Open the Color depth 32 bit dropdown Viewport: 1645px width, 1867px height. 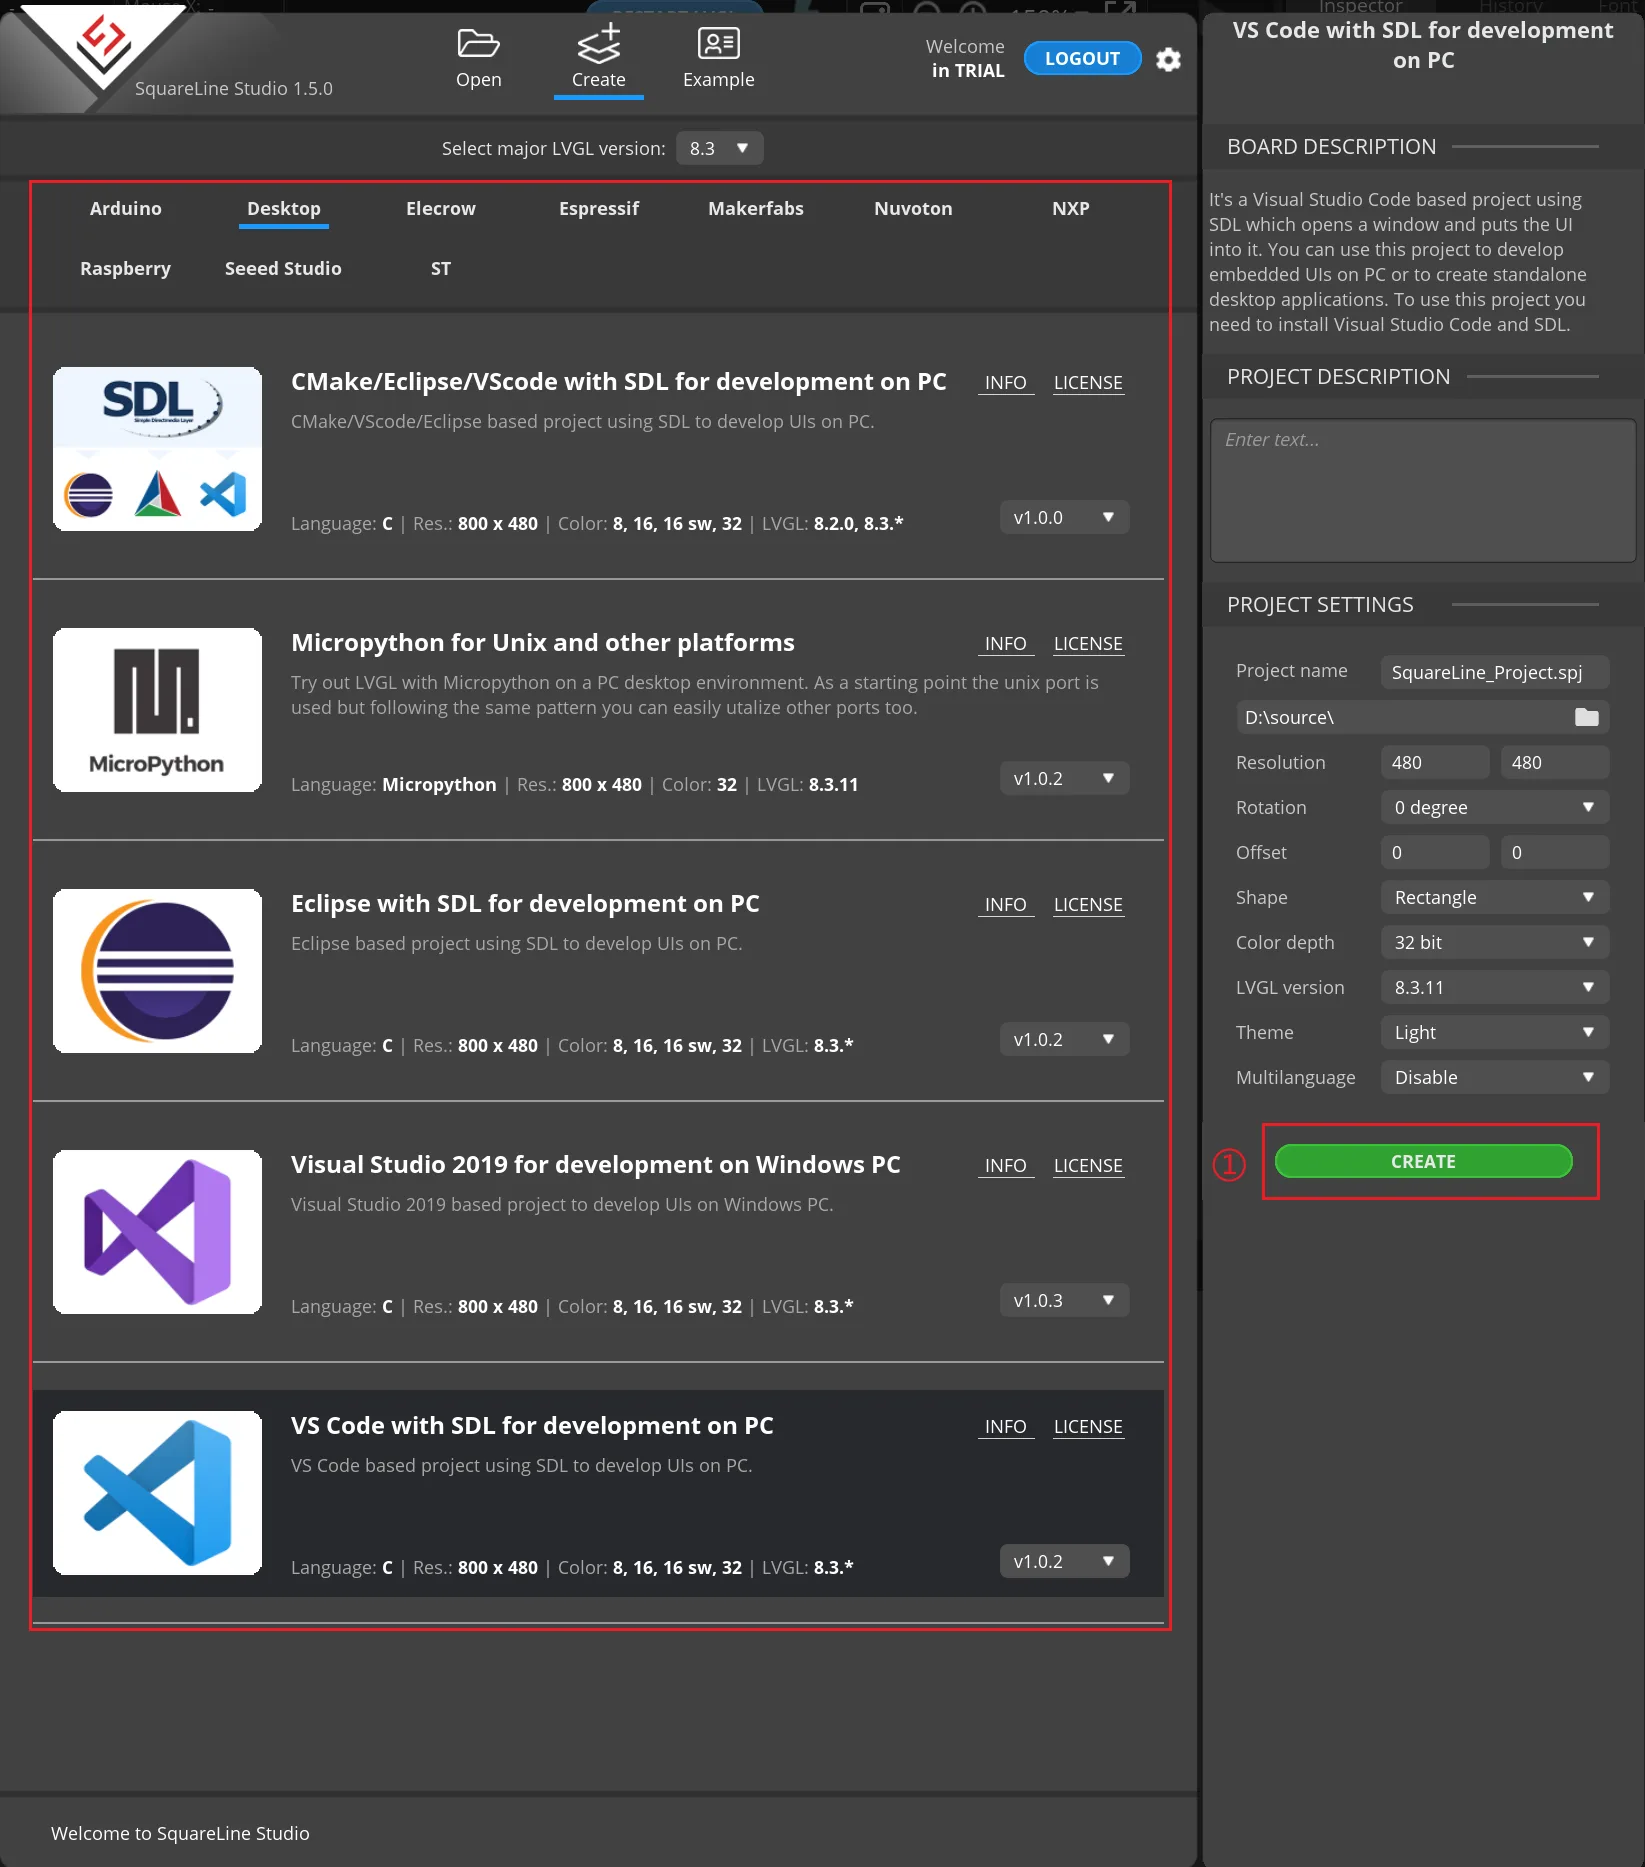[1495, 942]
